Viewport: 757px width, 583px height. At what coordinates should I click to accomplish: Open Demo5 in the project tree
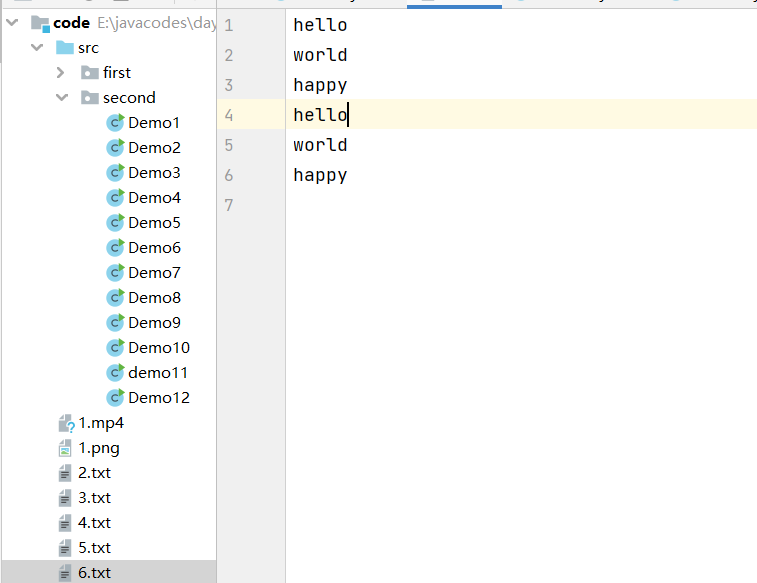[154, 222]
